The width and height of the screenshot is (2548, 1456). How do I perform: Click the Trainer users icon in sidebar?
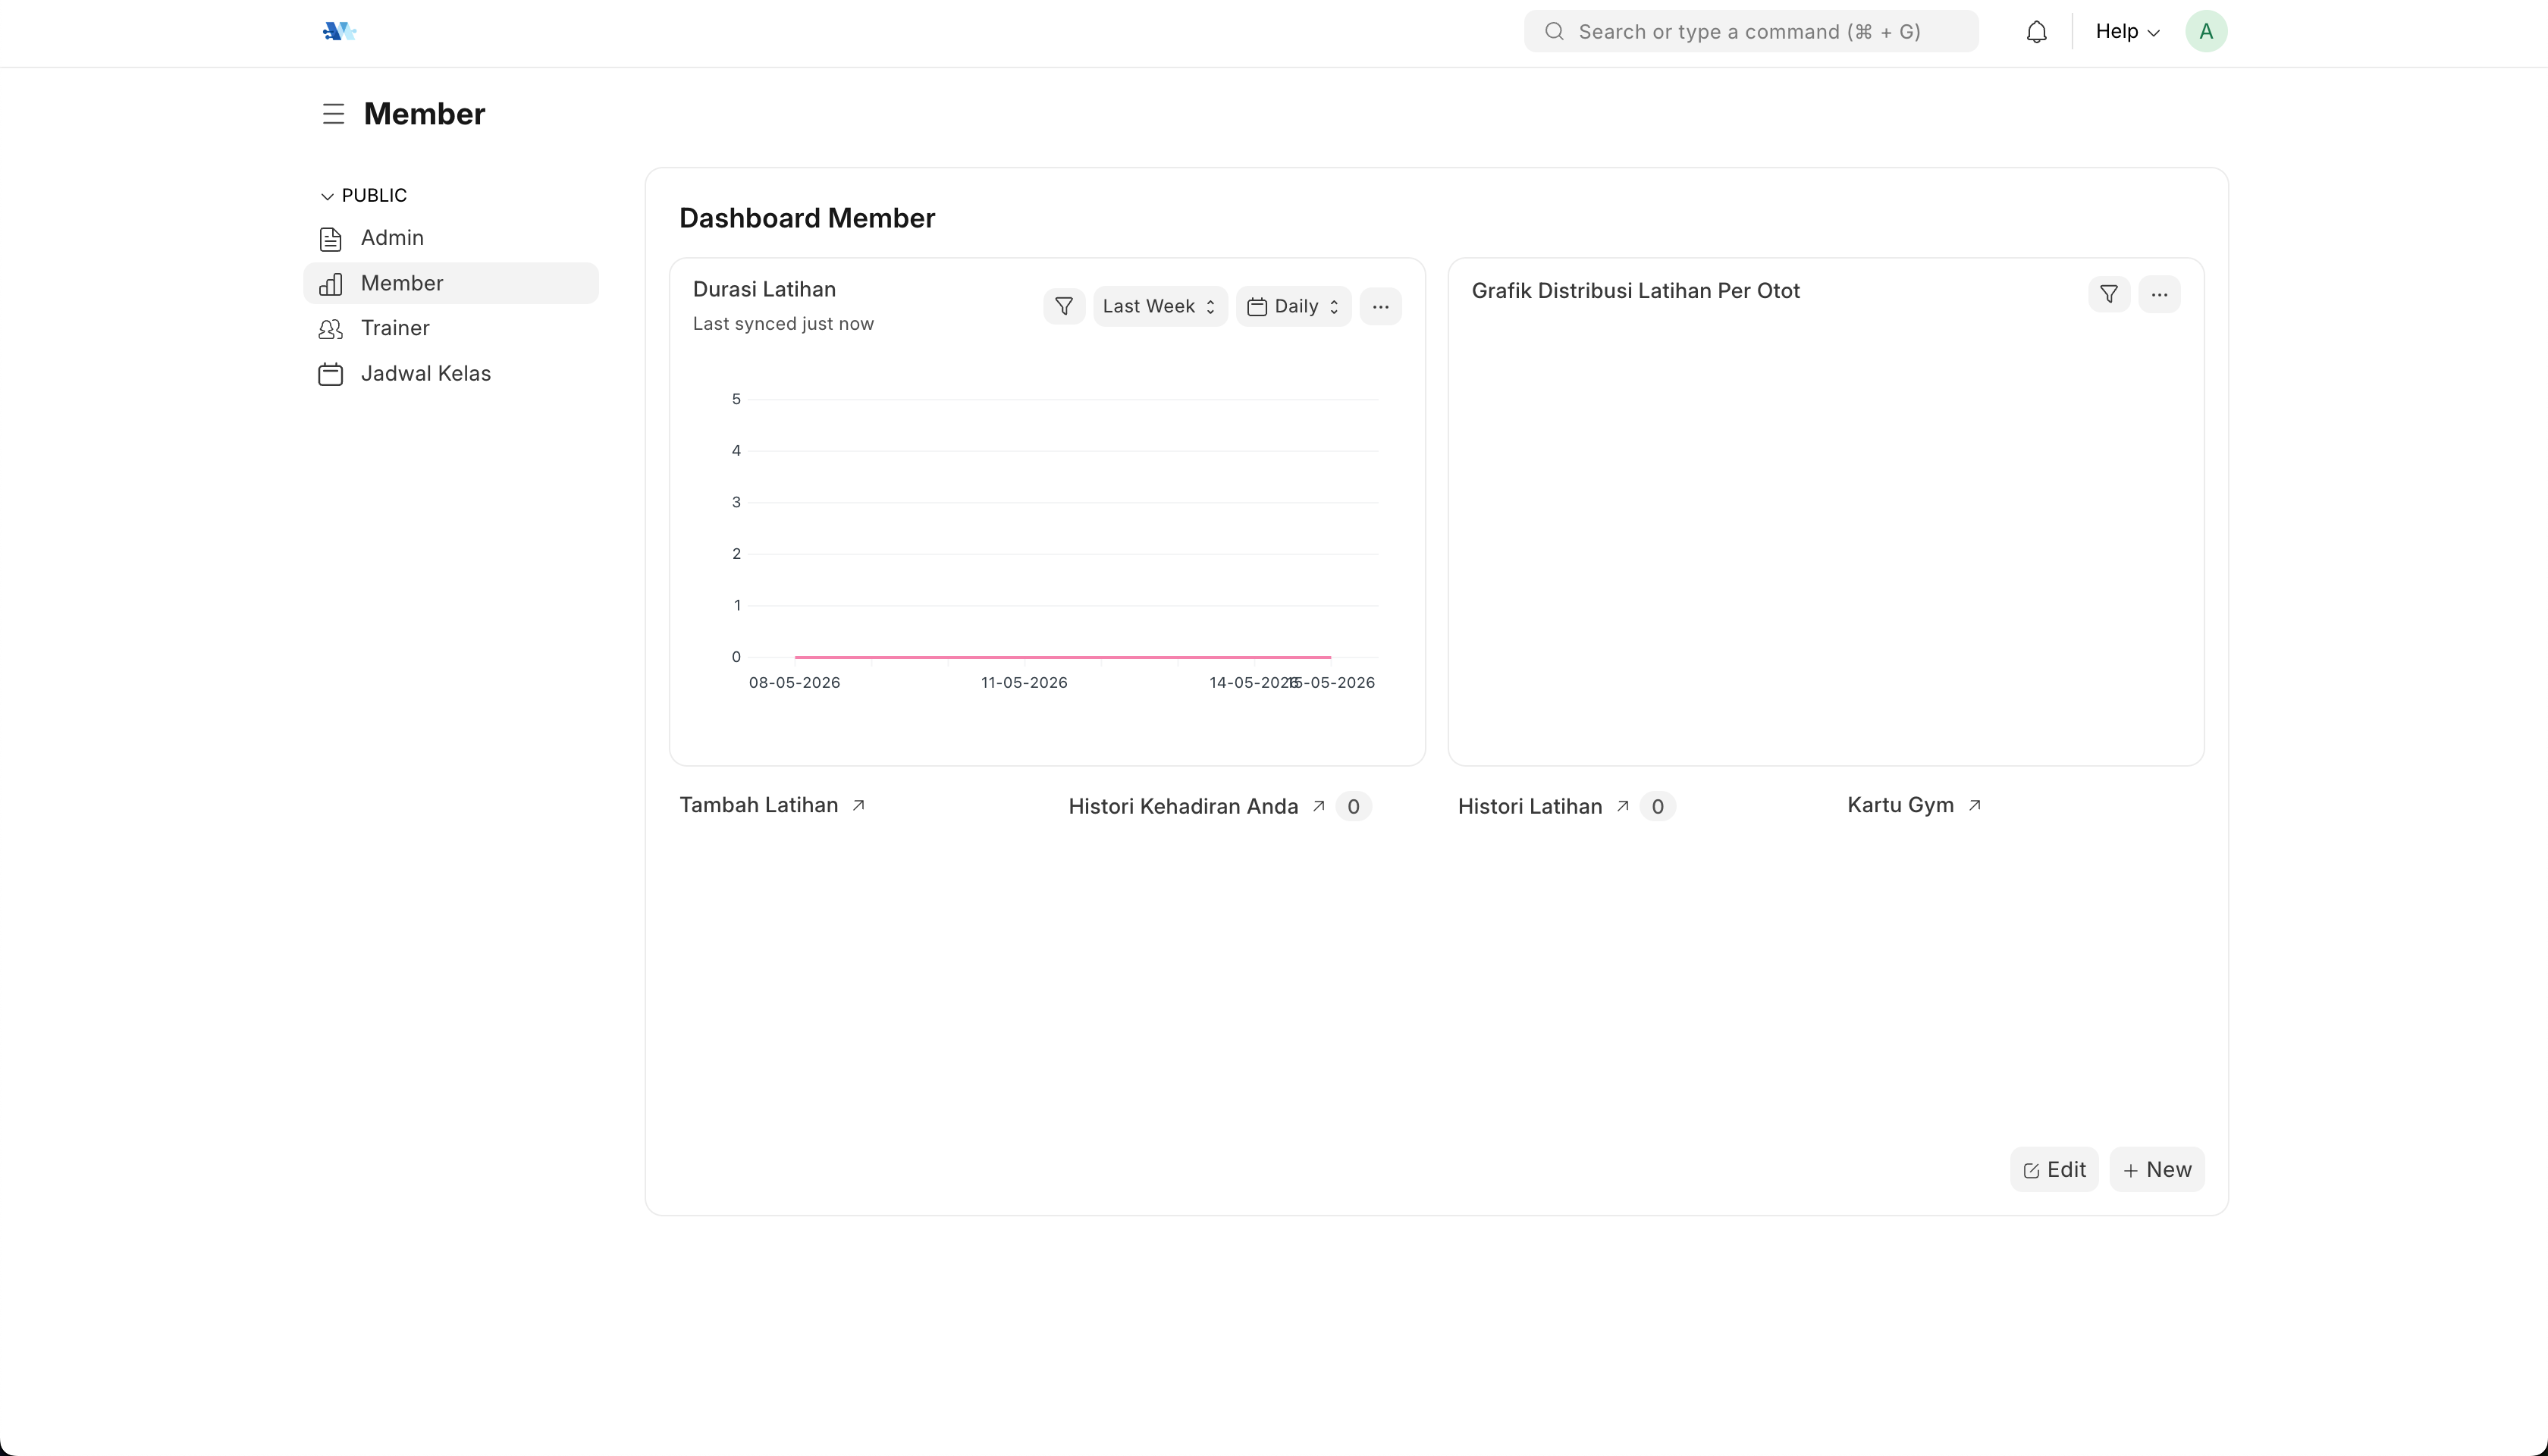click(x=330, y=329)
